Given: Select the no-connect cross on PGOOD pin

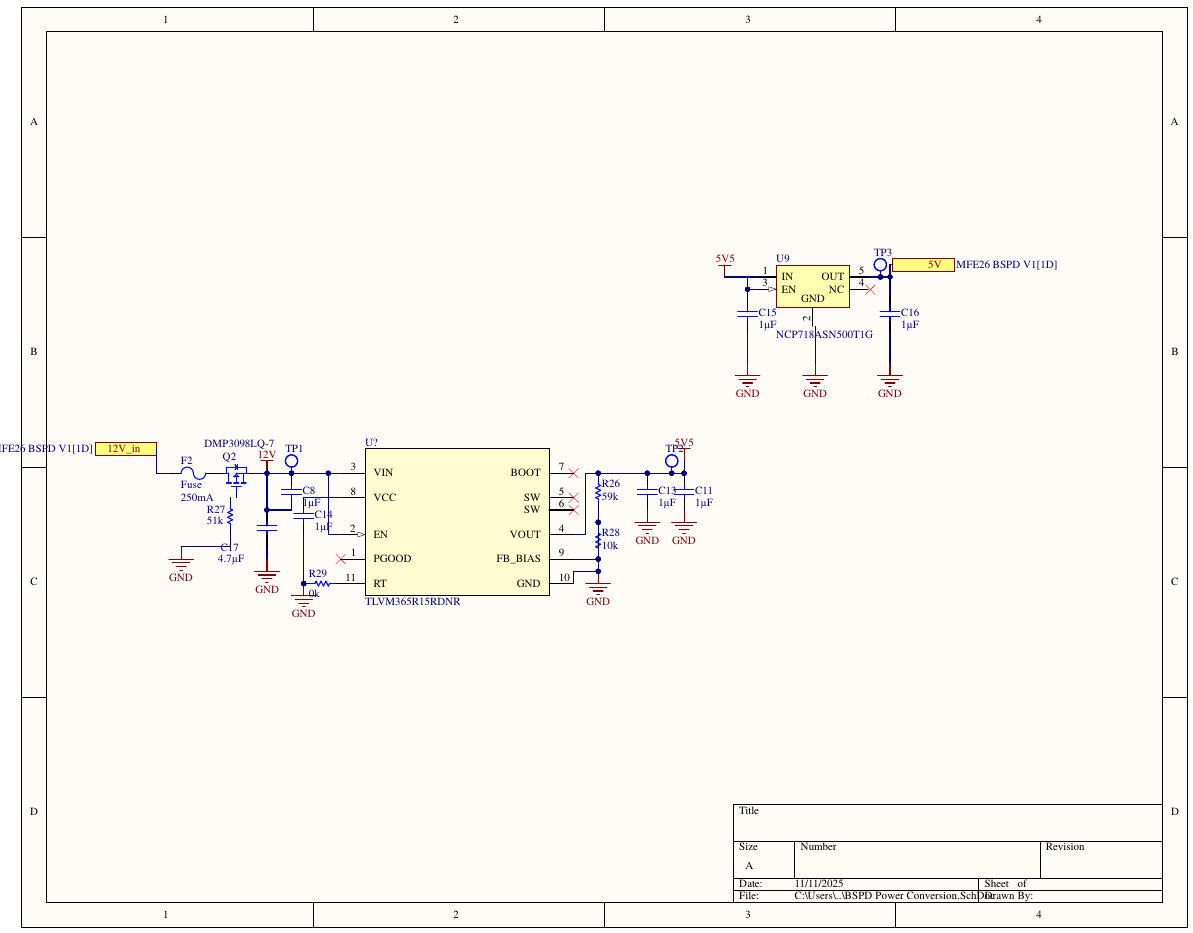Looking at the screenshot, I should 341,559.
